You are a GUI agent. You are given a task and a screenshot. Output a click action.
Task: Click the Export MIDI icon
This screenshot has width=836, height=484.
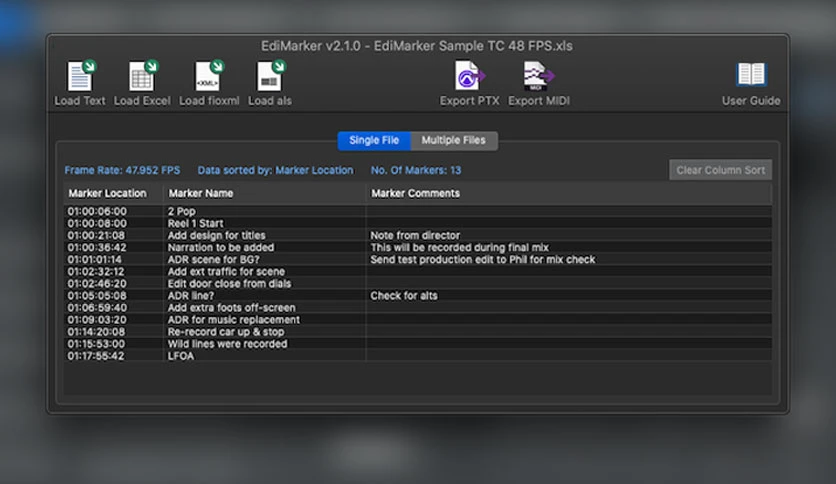pyautogui.click(x=538, y=76)
